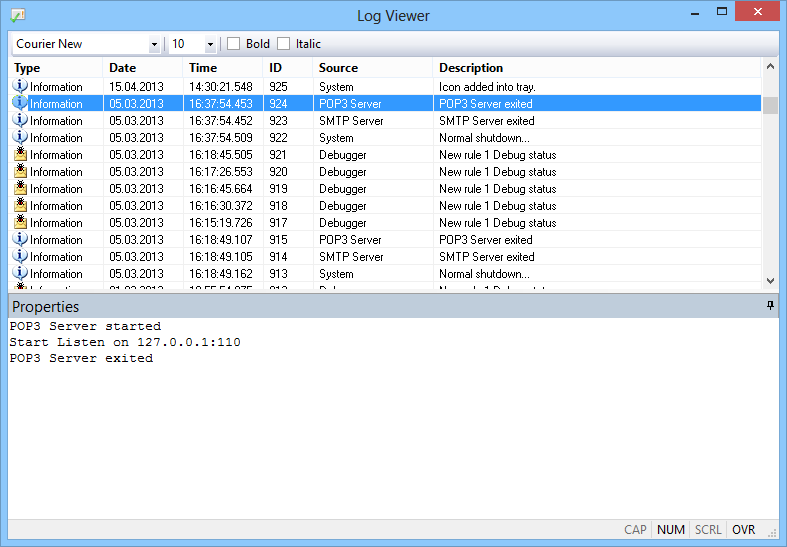
Task: Enable the Bold checkbox
Action: coord(233,44)
